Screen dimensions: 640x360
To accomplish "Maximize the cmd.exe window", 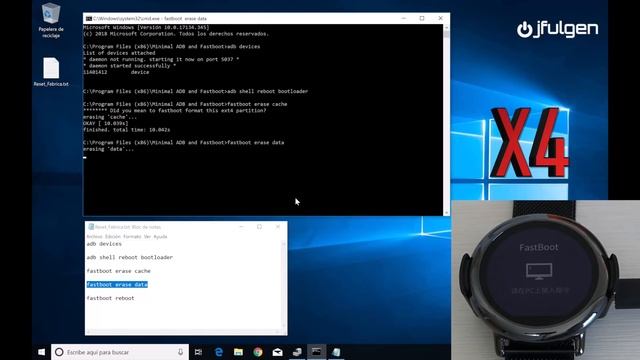I will point(422,18).
